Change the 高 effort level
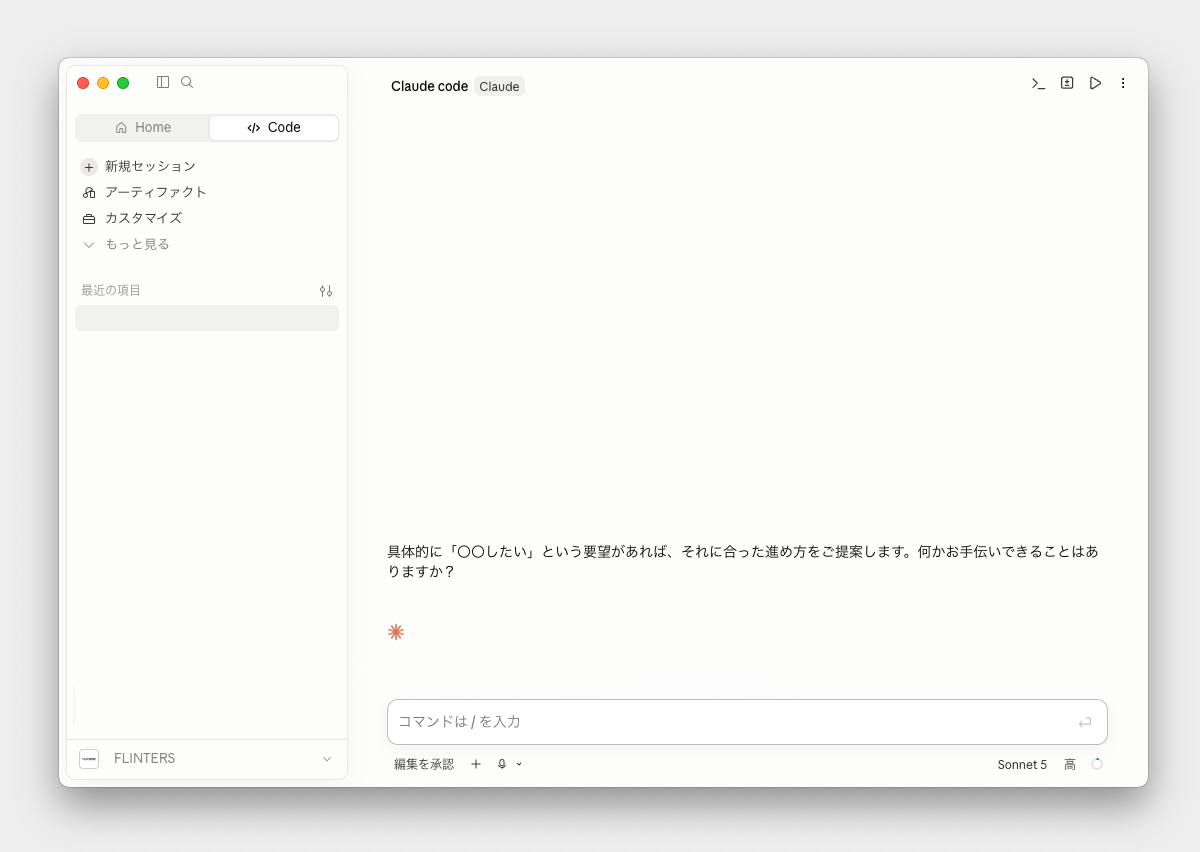 tap(1070, 764)
